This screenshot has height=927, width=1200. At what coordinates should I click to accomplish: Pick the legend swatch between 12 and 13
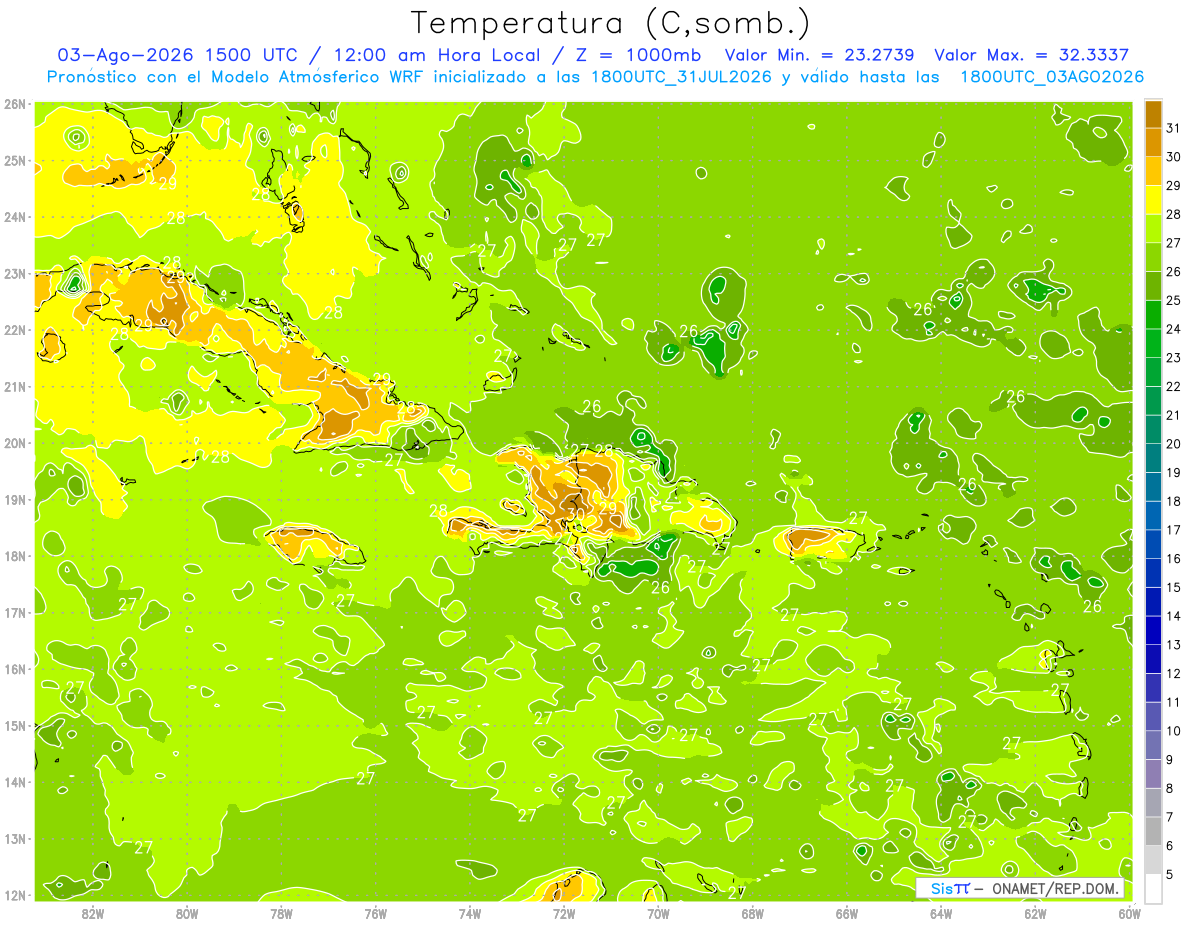(1153, 659)
